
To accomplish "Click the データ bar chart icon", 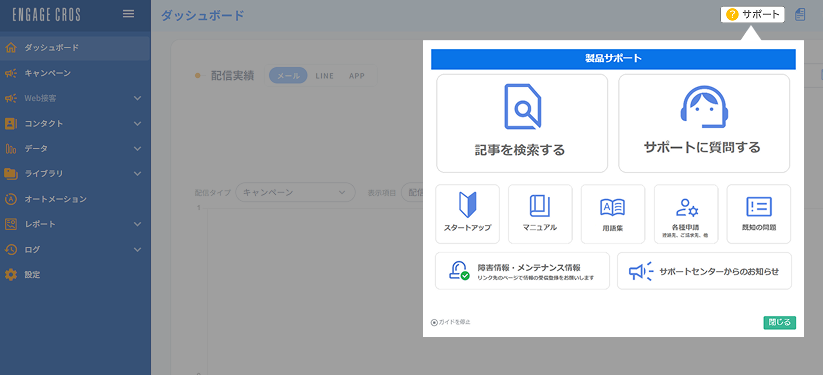I will click(x=10, y=149).
